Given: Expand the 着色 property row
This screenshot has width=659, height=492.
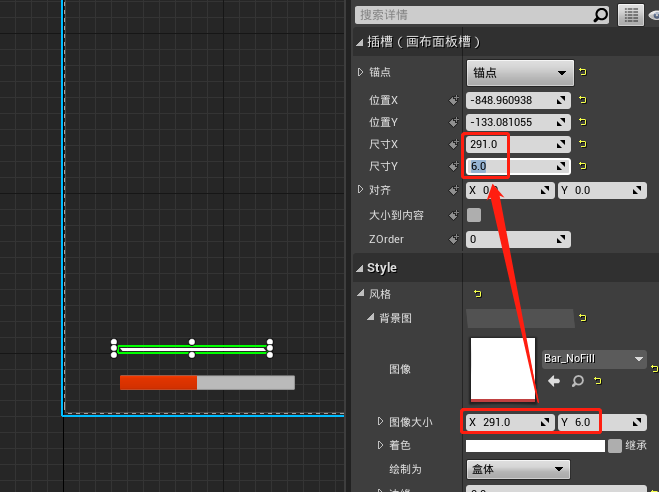Looking at the screenshot, I should [380, 445].
